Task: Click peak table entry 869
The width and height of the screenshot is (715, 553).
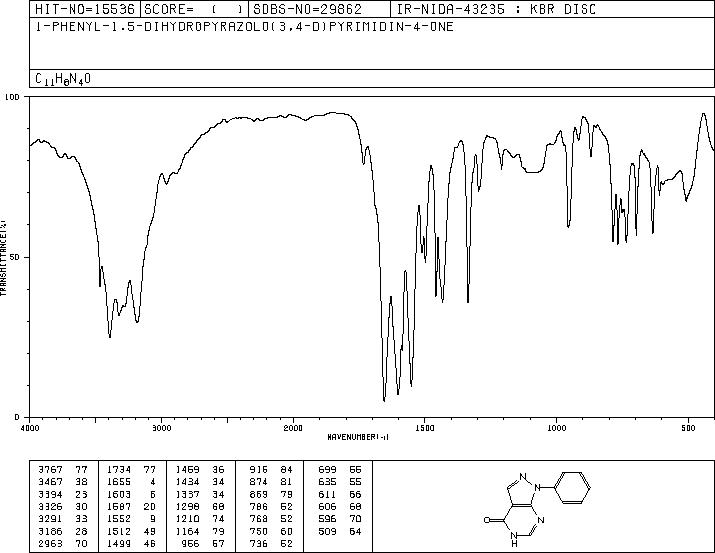Action: pos(259,494)
